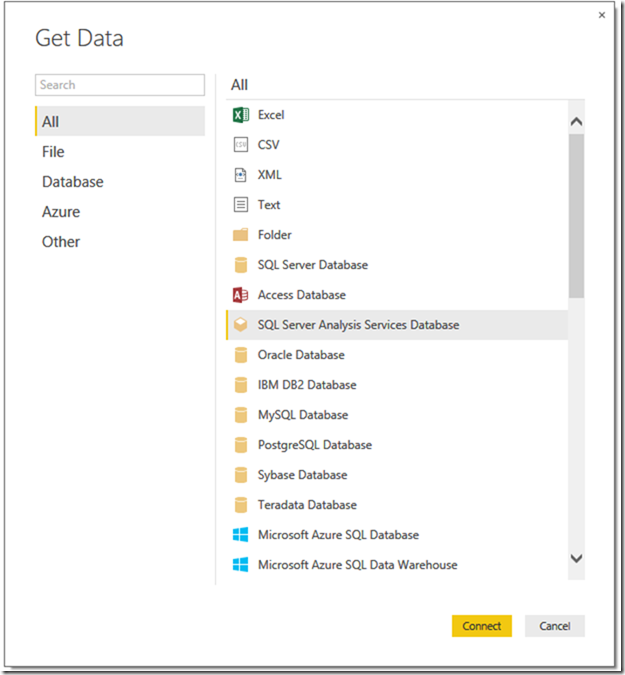Select Microsoft Azure SQL Database label
Image resolution: width=625 pixels, height=675 pixels.
click(338, 535)
